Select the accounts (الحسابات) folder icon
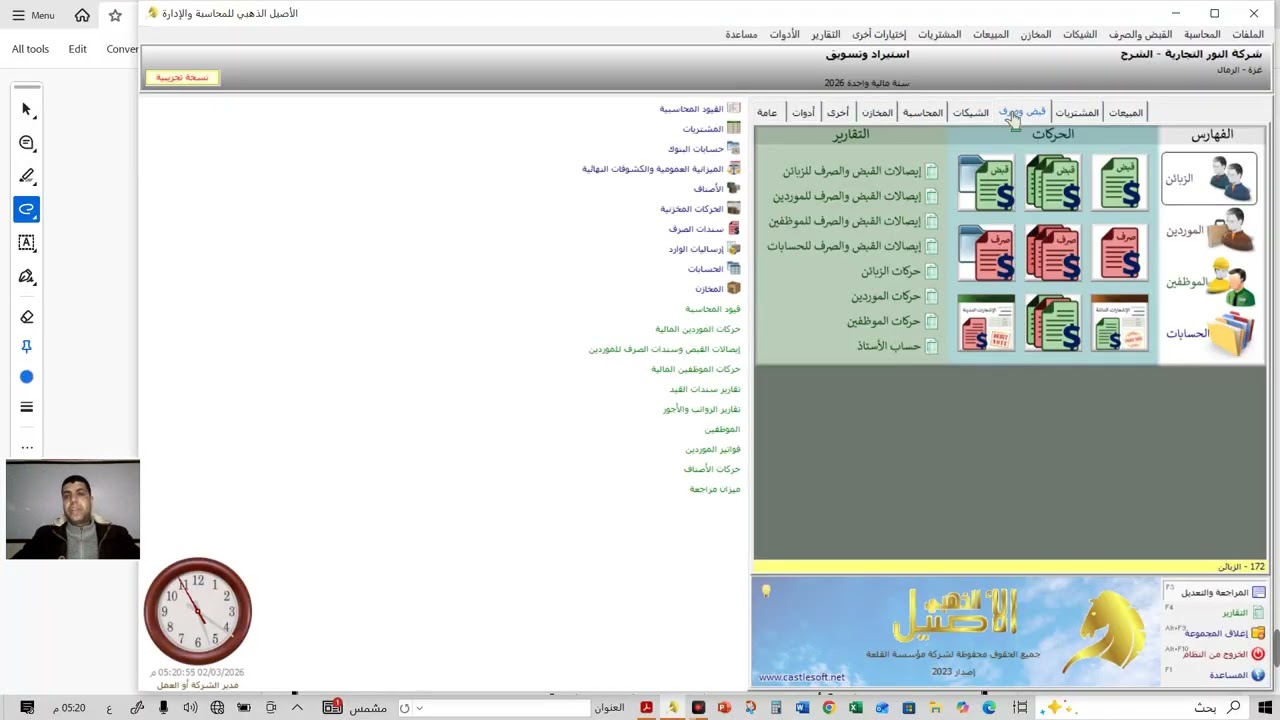This screenshot has width=1280, height=720. (x=1209, y=333)
